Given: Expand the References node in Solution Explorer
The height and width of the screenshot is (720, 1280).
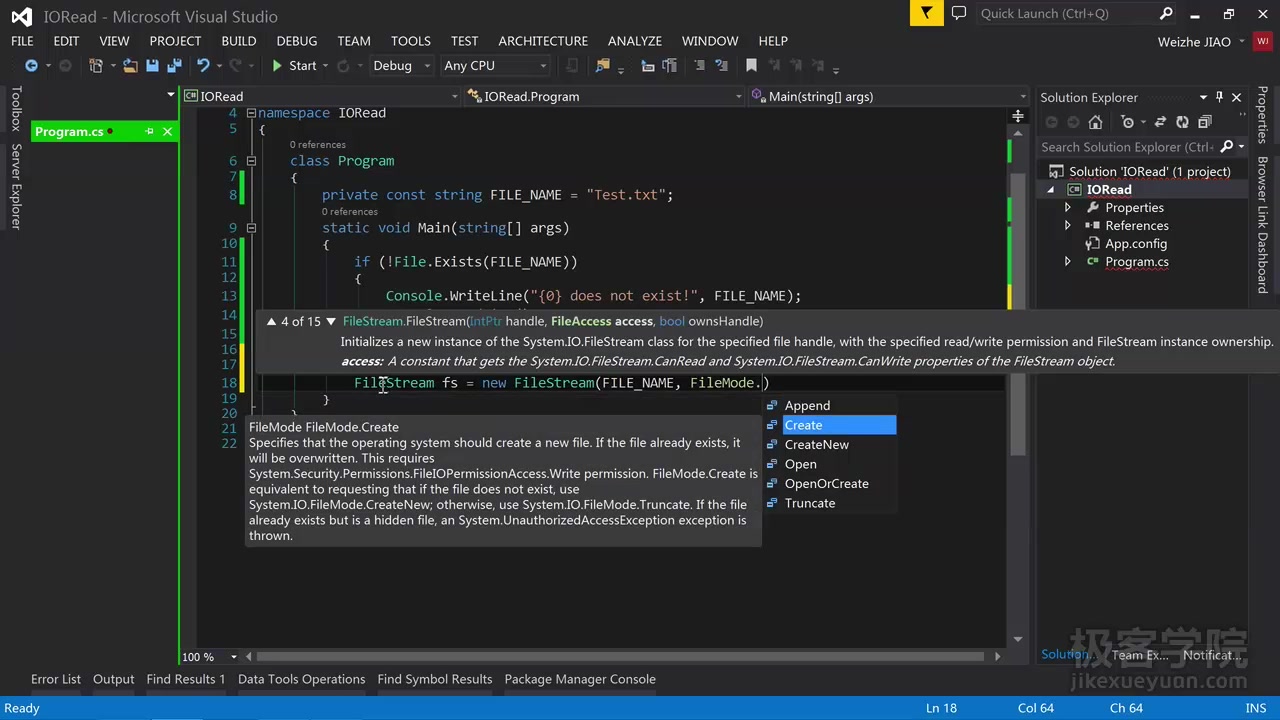Looking at the screenshot, I should coord(1068,226).
